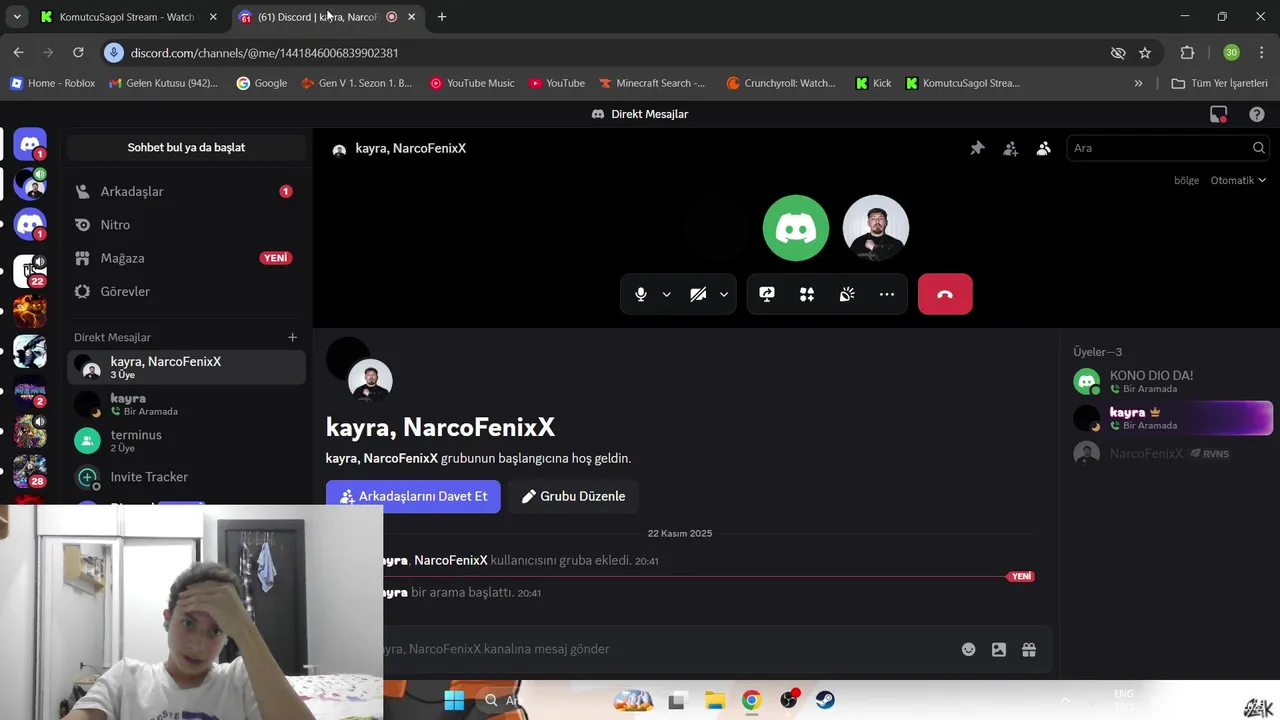Screen dimensions: 1280x720
Task: Open activities icon in call controls
Action: pos(807,294)
